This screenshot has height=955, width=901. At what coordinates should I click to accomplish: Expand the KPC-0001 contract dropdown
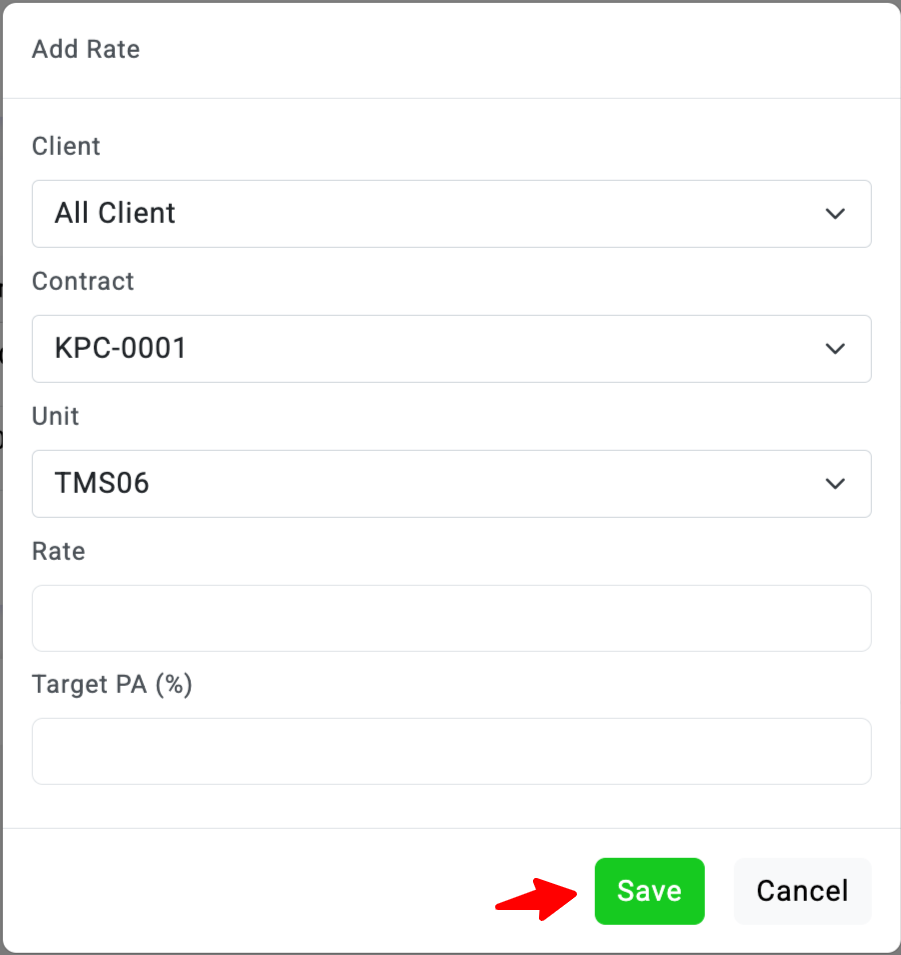[451, 349]
